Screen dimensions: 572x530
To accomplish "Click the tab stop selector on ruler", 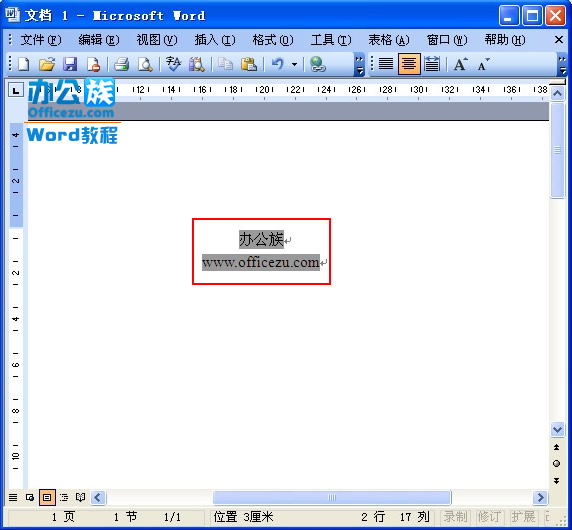I will click(x=16, y=90).
